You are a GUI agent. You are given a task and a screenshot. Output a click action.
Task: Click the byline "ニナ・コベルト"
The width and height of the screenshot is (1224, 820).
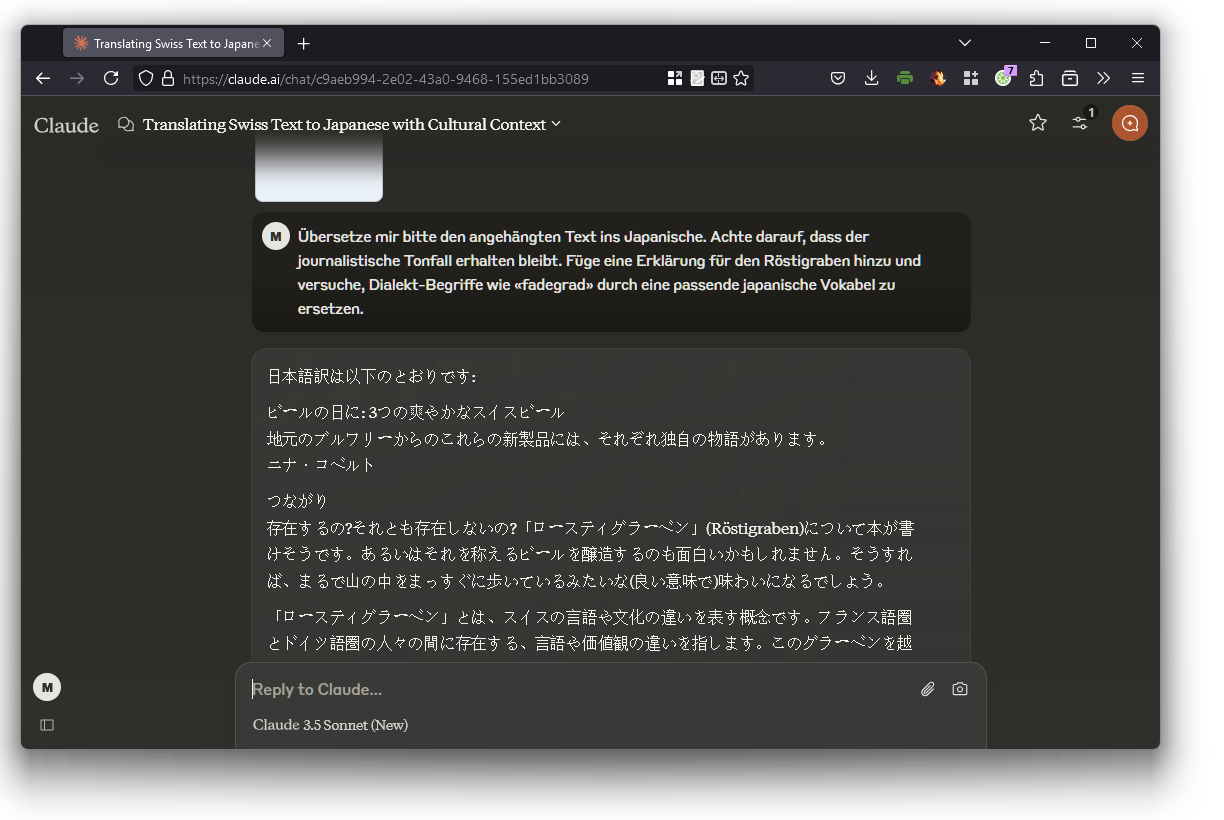[321, 465]
